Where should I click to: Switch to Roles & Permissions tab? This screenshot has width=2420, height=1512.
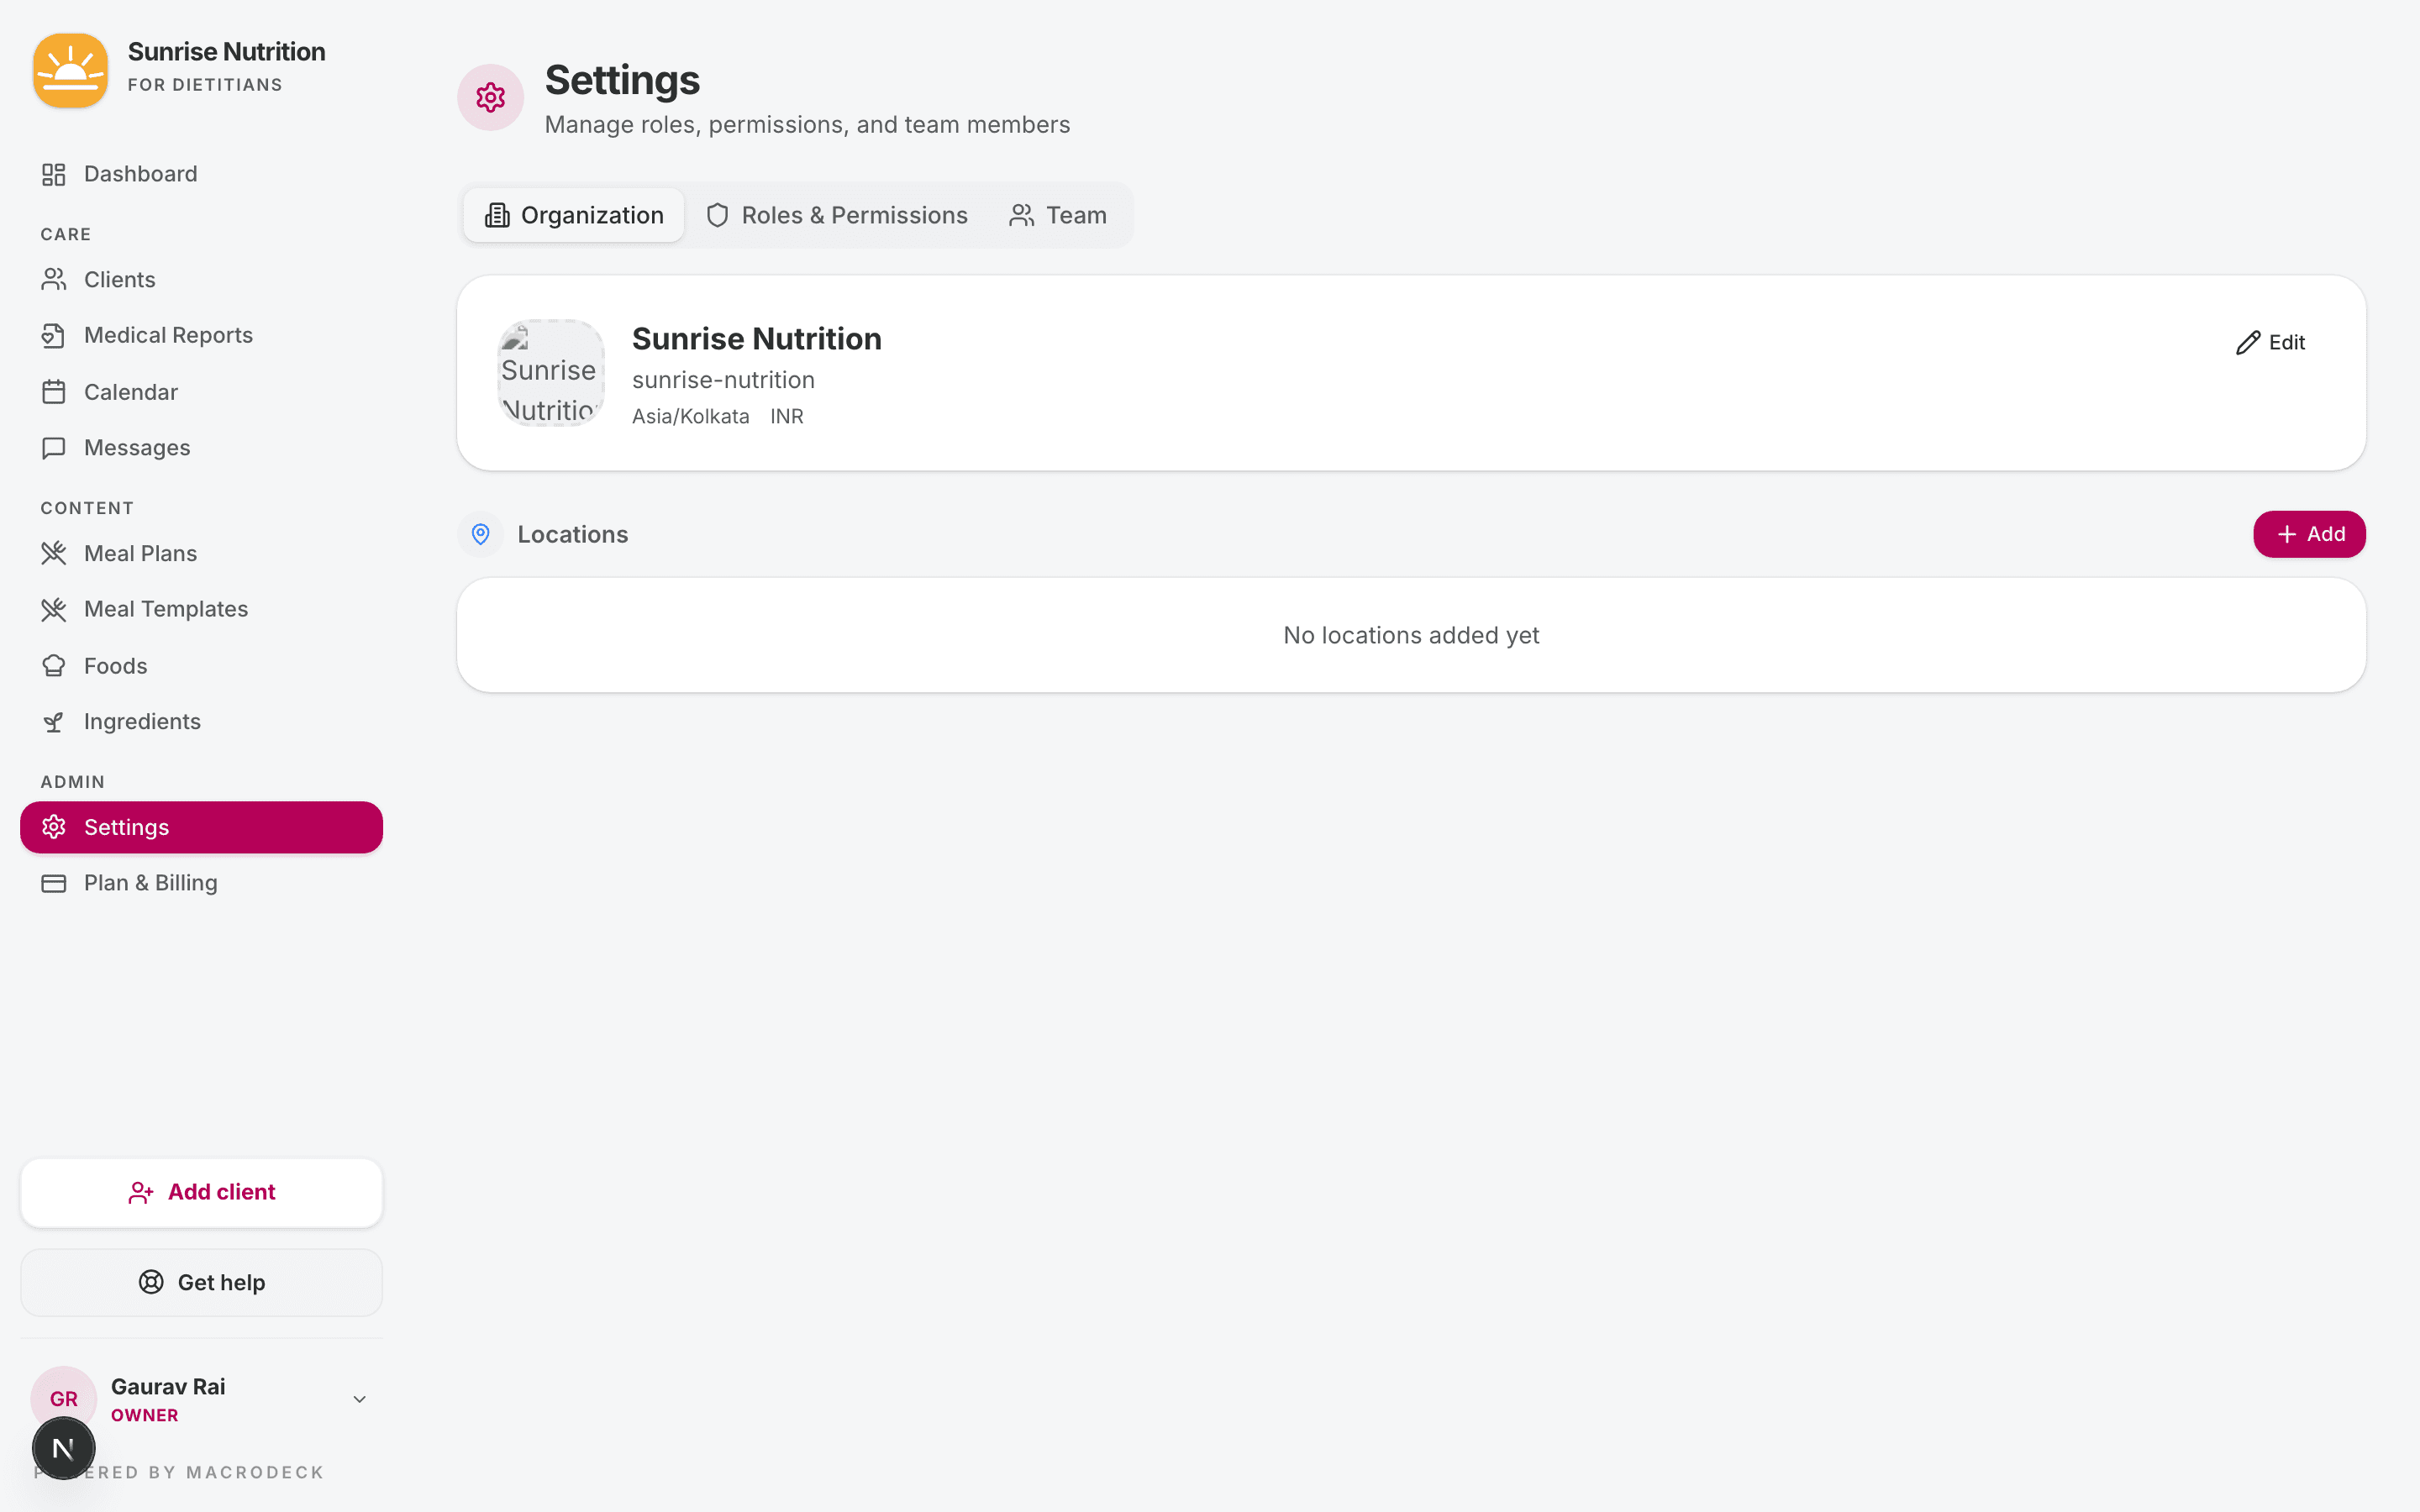pyautogui.click(x=836, y=215)
